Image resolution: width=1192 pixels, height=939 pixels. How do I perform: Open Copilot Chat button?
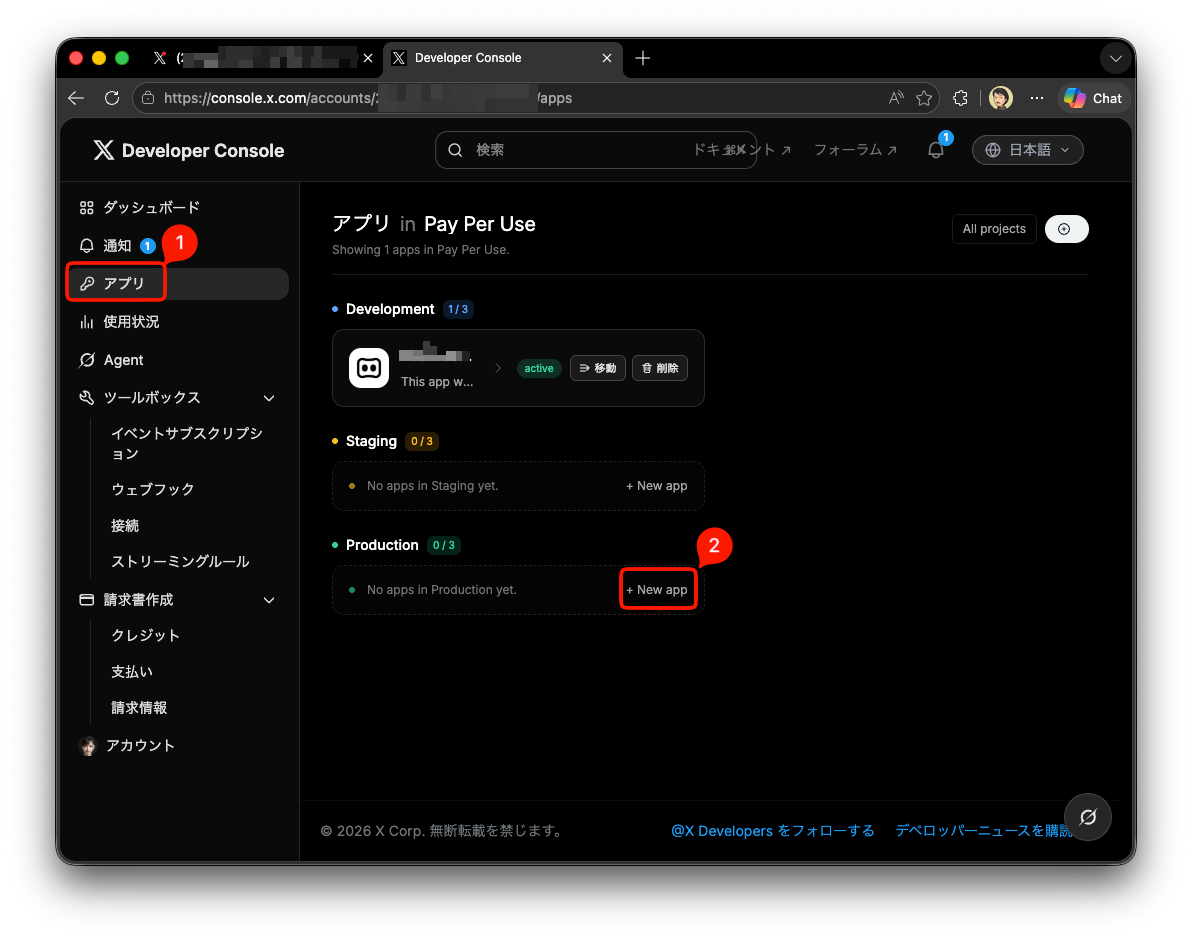(x=1093, y=98)
